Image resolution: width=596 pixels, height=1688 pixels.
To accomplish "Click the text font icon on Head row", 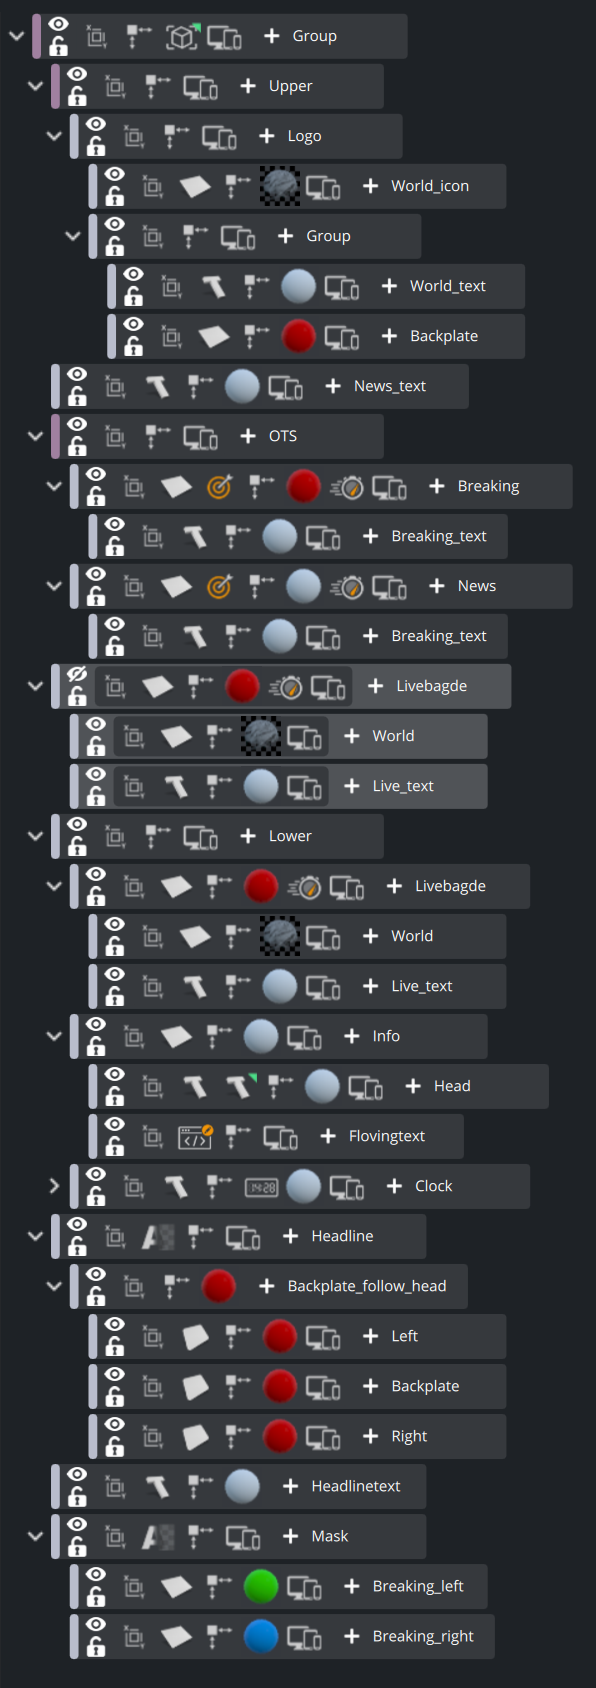I will click(x=240, y=1086).
